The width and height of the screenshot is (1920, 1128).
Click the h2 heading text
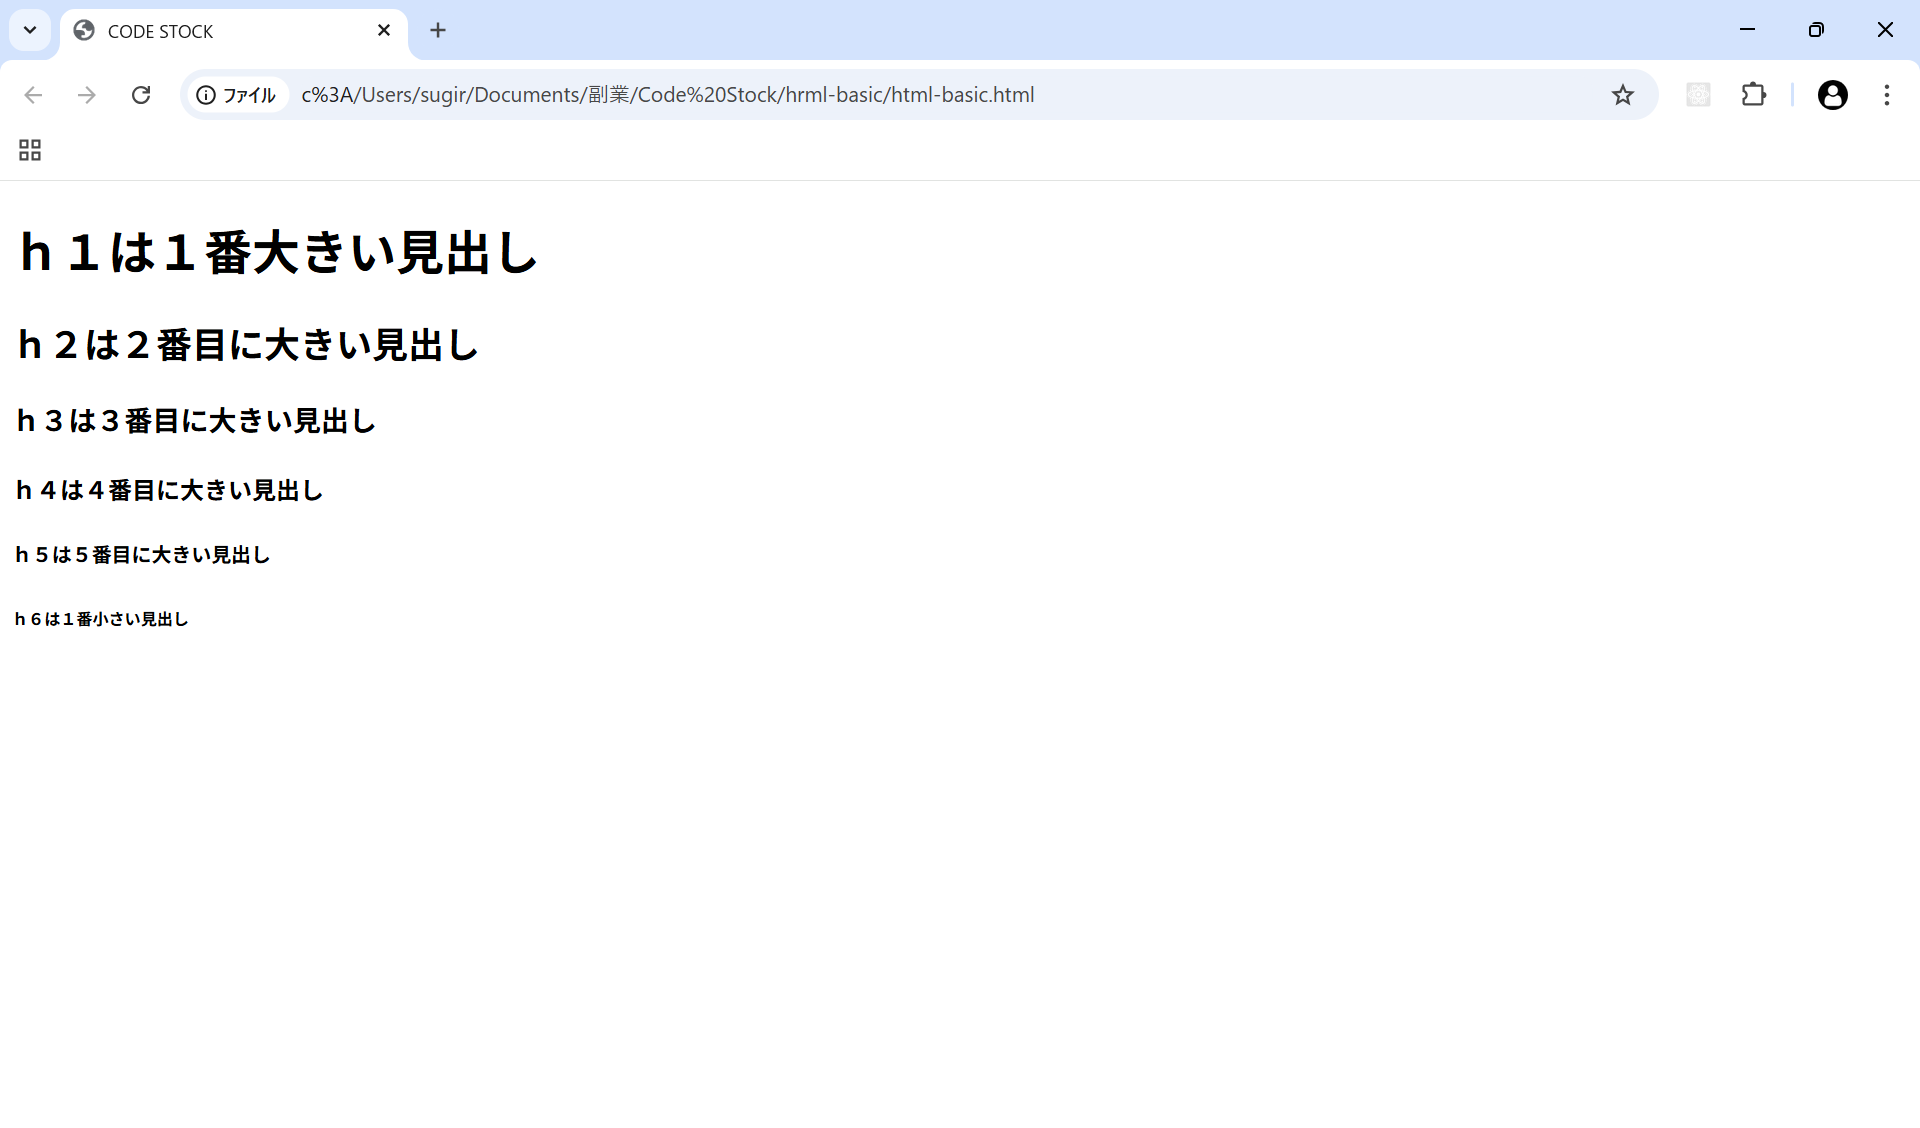click(248, 345)
